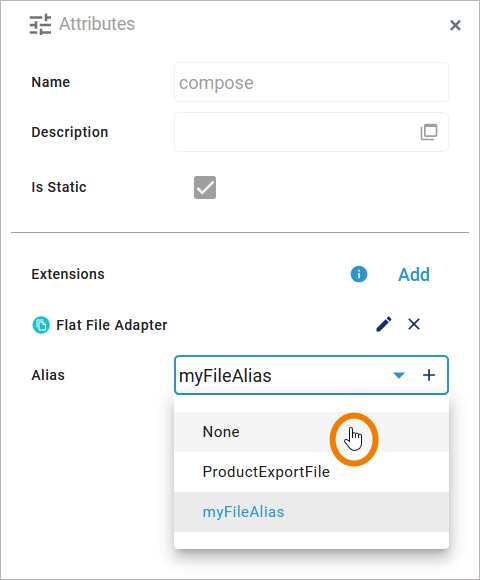Click the Extensions info icon
This screenshot has height=580, width=480.
359,274
